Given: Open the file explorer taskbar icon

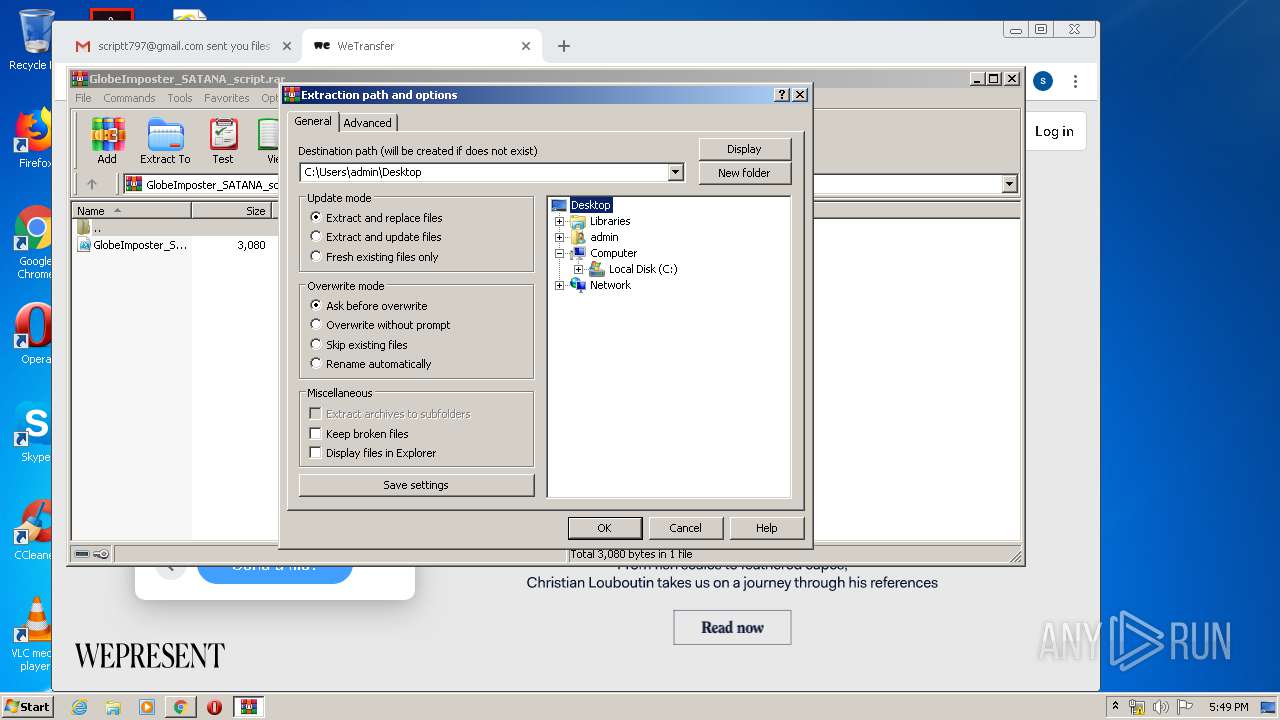Looking at the screenshot, I should (x=113, y=707).
